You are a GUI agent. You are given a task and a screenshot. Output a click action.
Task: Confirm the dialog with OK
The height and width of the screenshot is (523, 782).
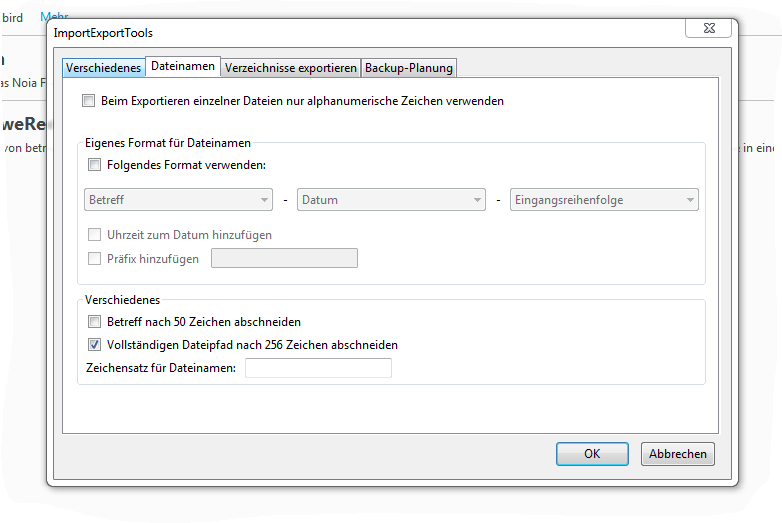click(592, 454)
